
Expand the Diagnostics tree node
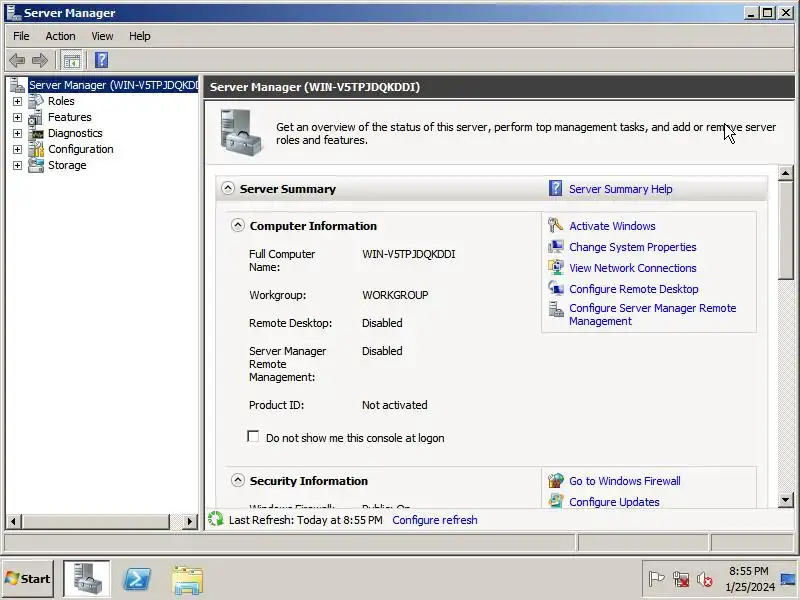pos(17,134)
